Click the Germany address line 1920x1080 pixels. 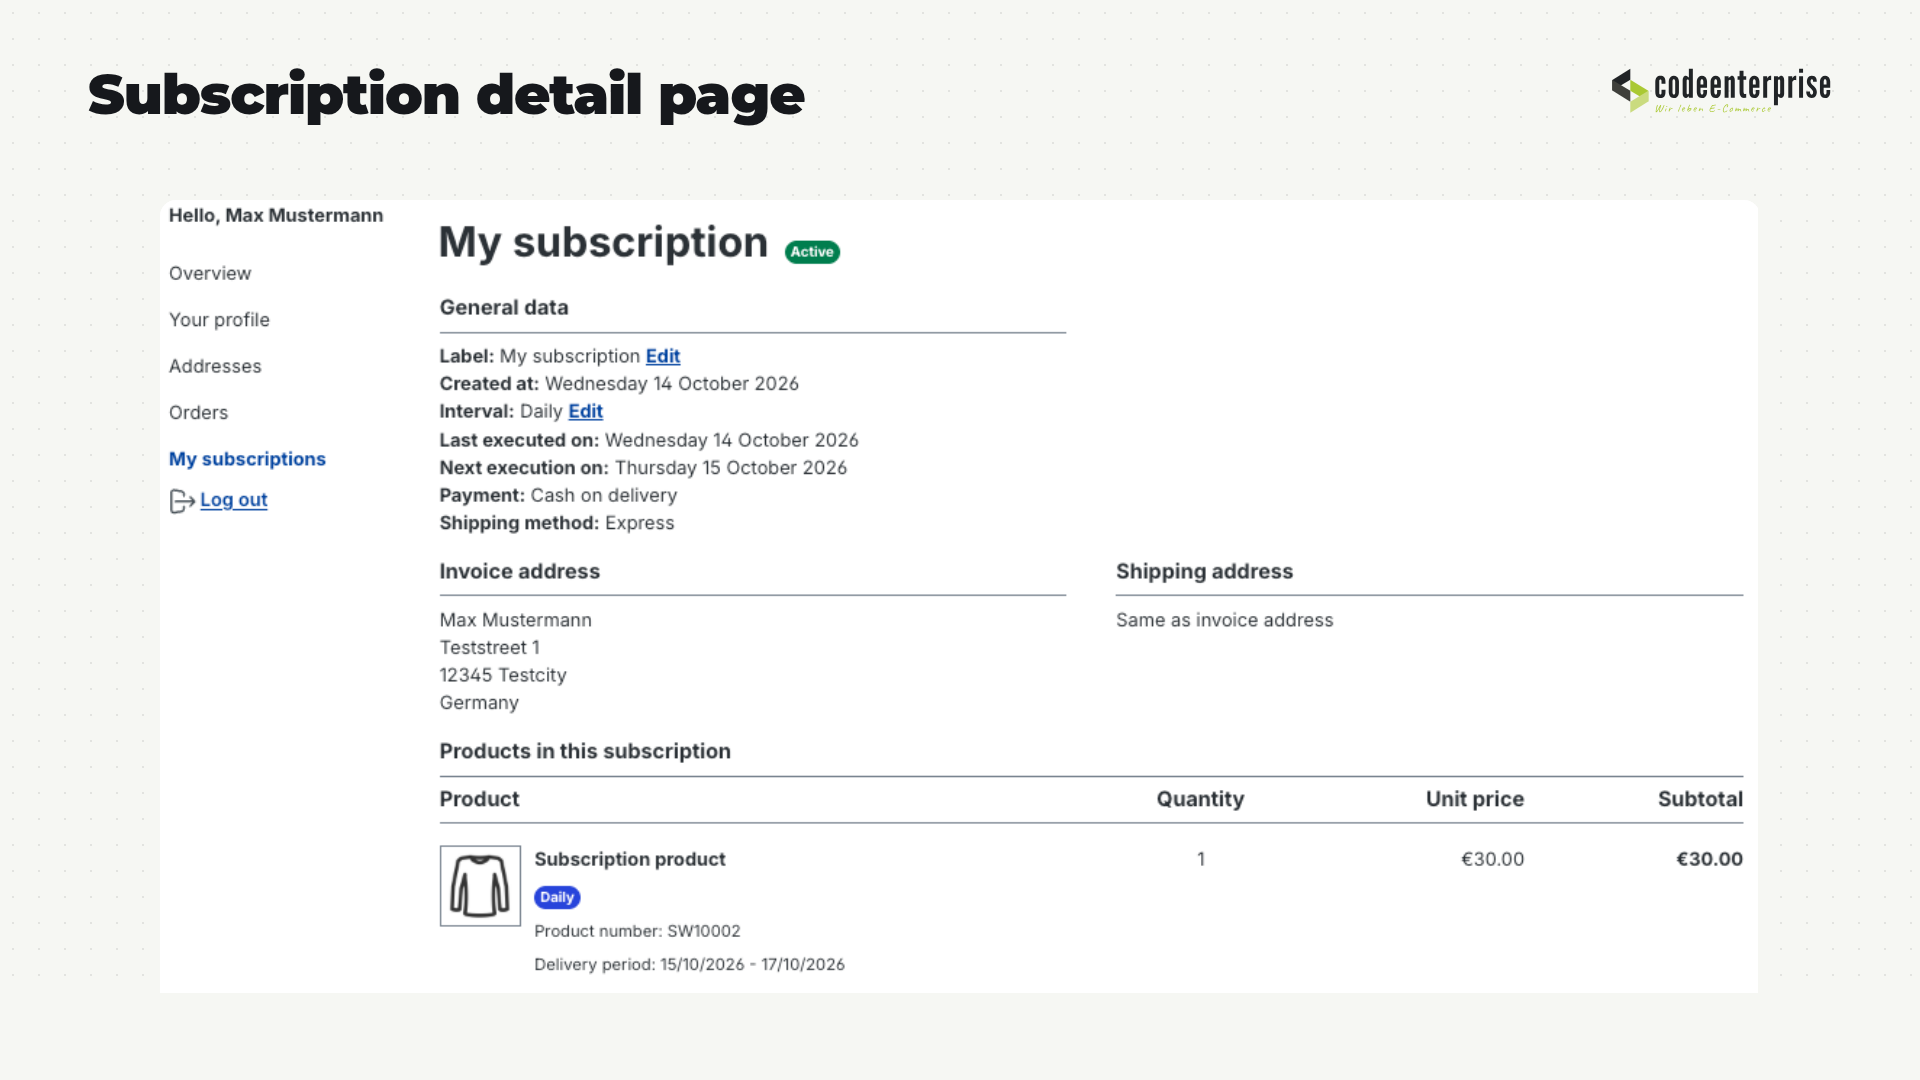point(479,703)
